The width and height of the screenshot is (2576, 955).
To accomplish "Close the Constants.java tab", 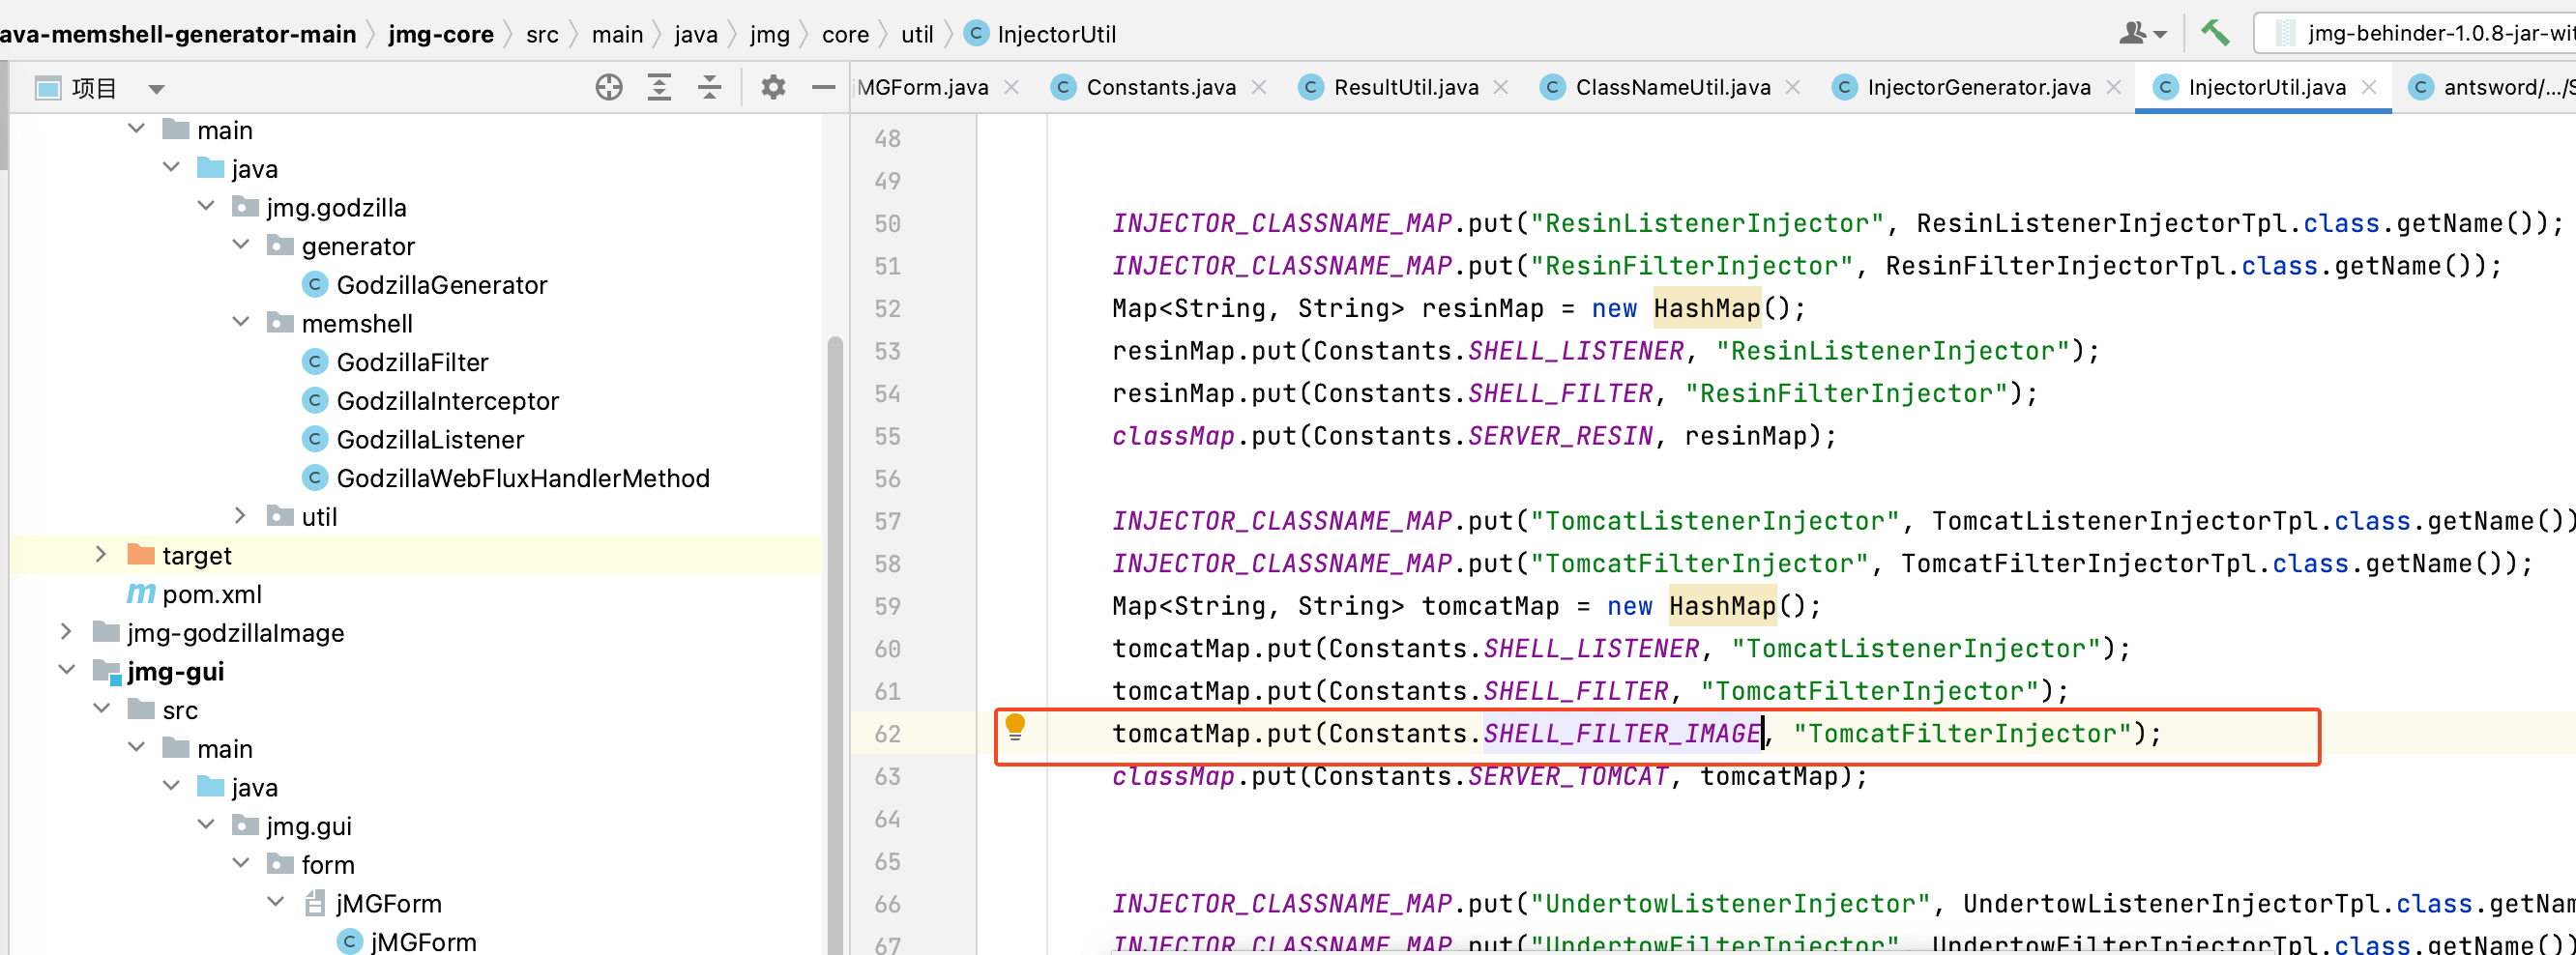I will click(x=1259, y=87).
